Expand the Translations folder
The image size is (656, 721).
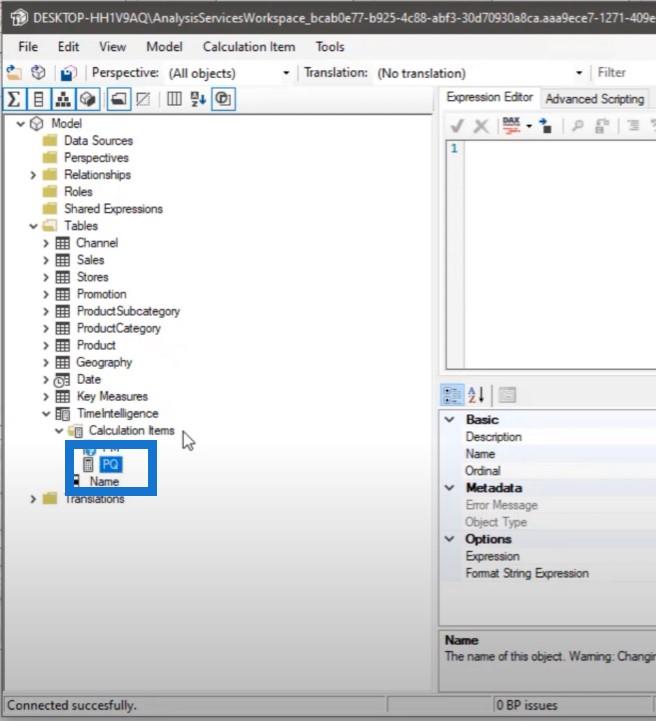coord(33,499)
